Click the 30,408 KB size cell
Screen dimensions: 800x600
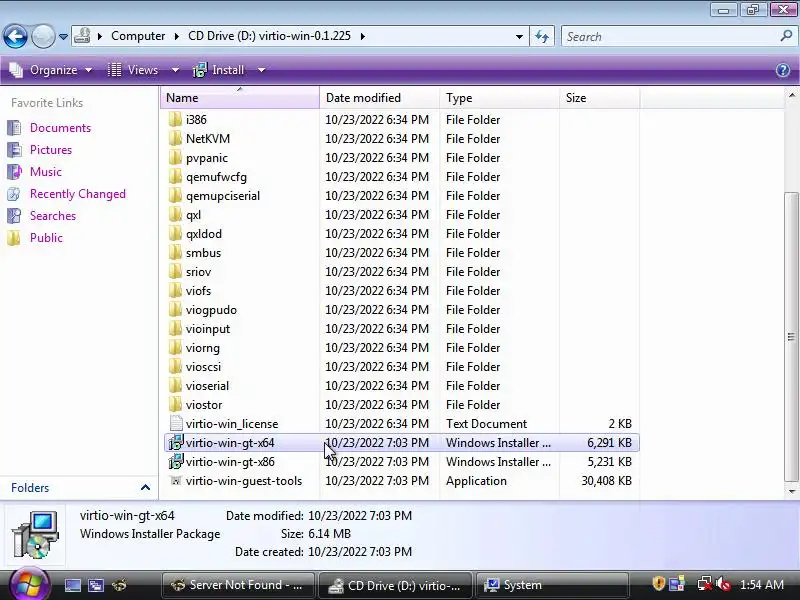606,481
